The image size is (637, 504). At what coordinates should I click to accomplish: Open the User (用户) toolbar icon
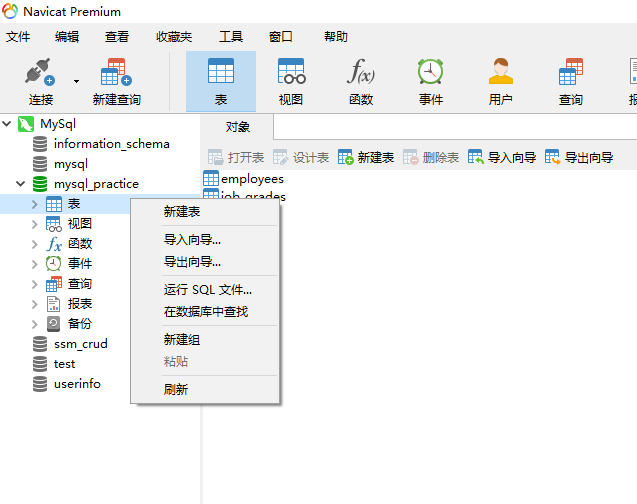[x=500, y=71]
